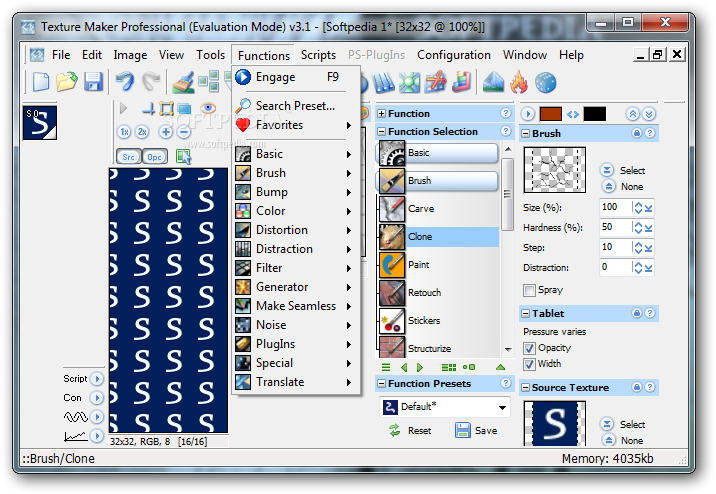Click the Hardness (%) input field

pyautogui.click(x=615, y=227)
